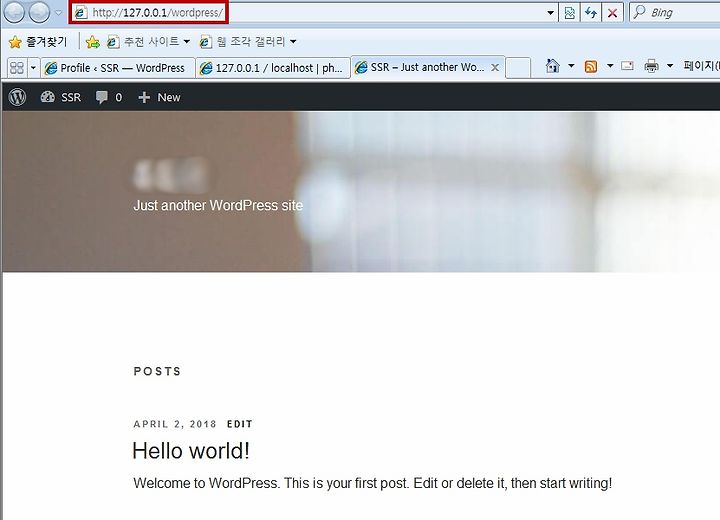Click the APRIL 2, 2018 post date
720x520 pixels.
coord(175,424)
